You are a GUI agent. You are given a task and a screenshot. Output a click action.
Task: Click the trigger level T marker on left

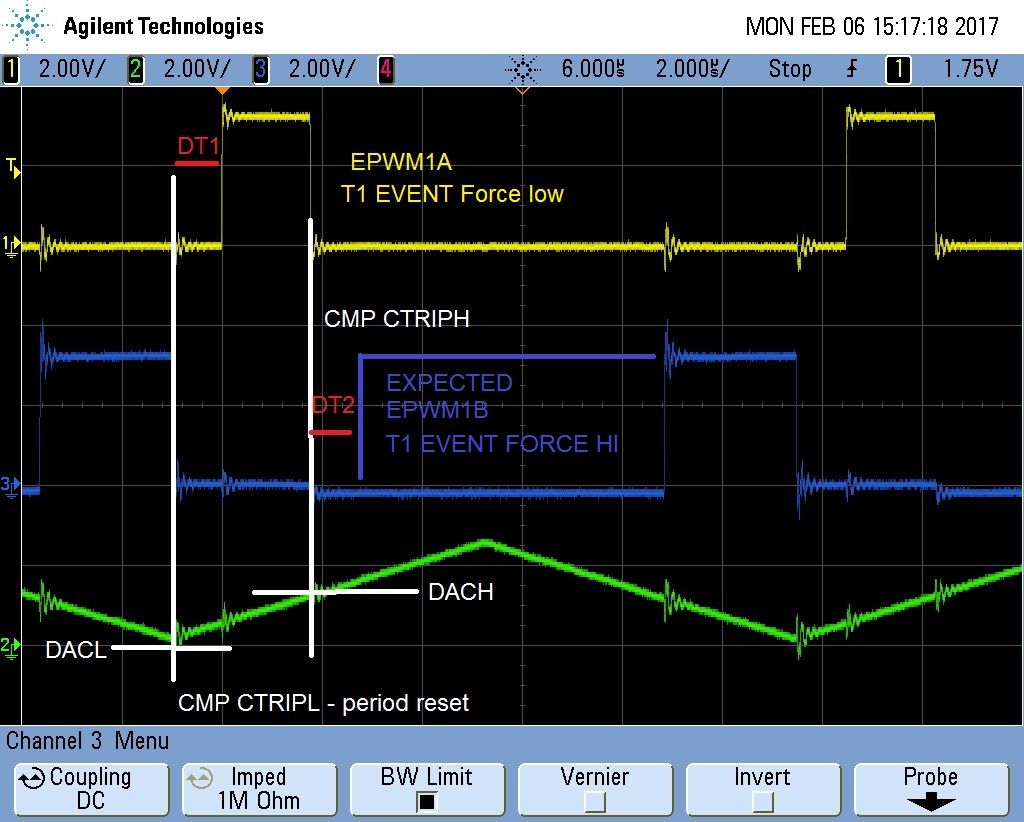coord(12,167)
